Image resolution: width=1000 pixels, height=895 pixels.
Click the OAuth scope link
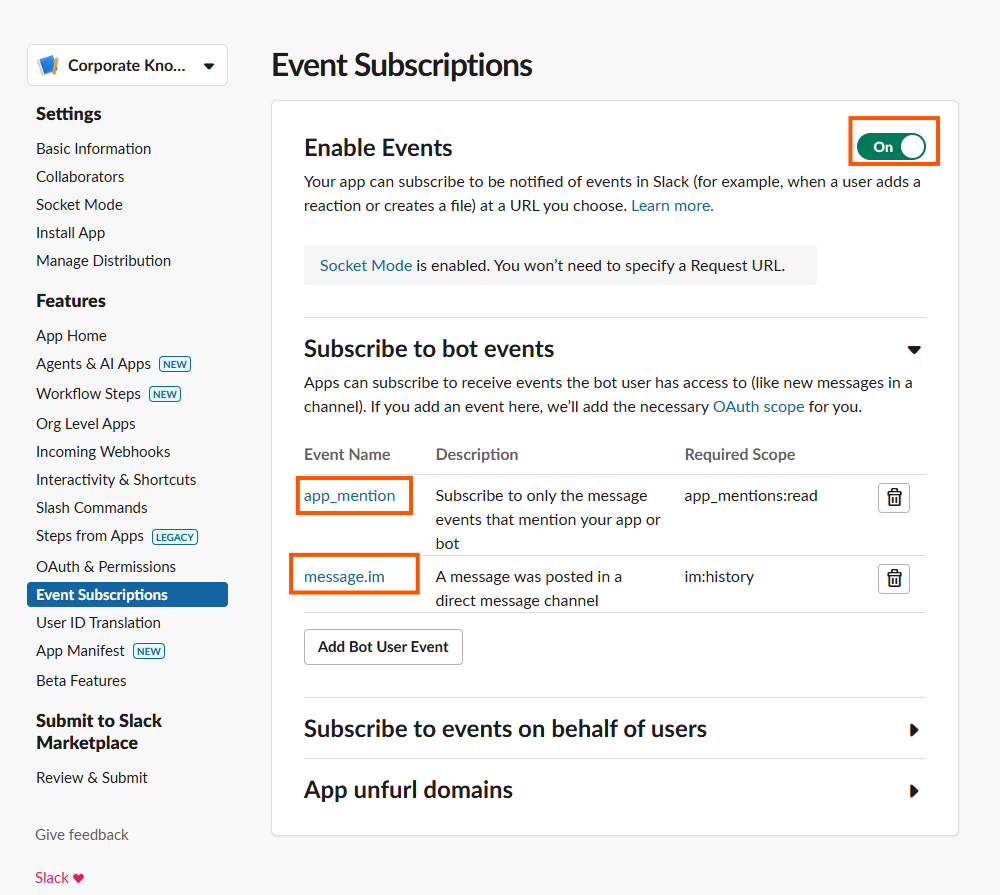[x=758, y=407]
